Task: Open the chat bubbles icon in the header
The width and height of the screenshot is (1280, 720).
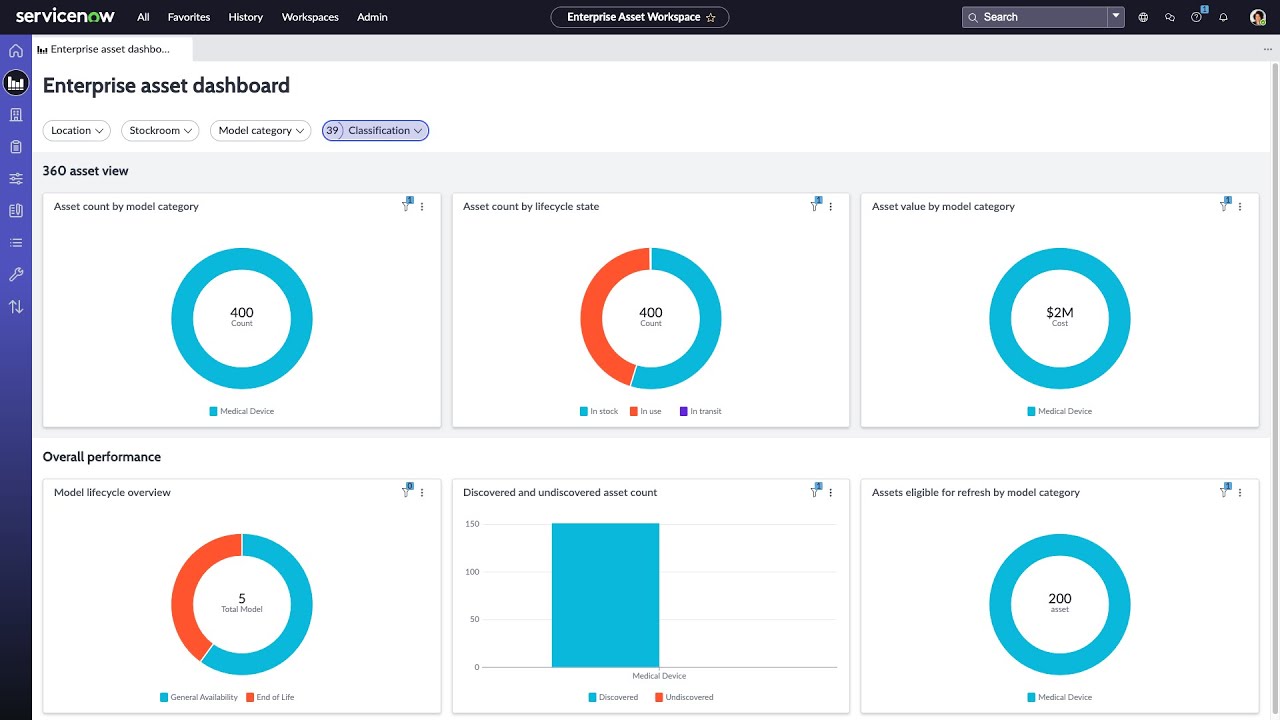Action: point(1170,17)
